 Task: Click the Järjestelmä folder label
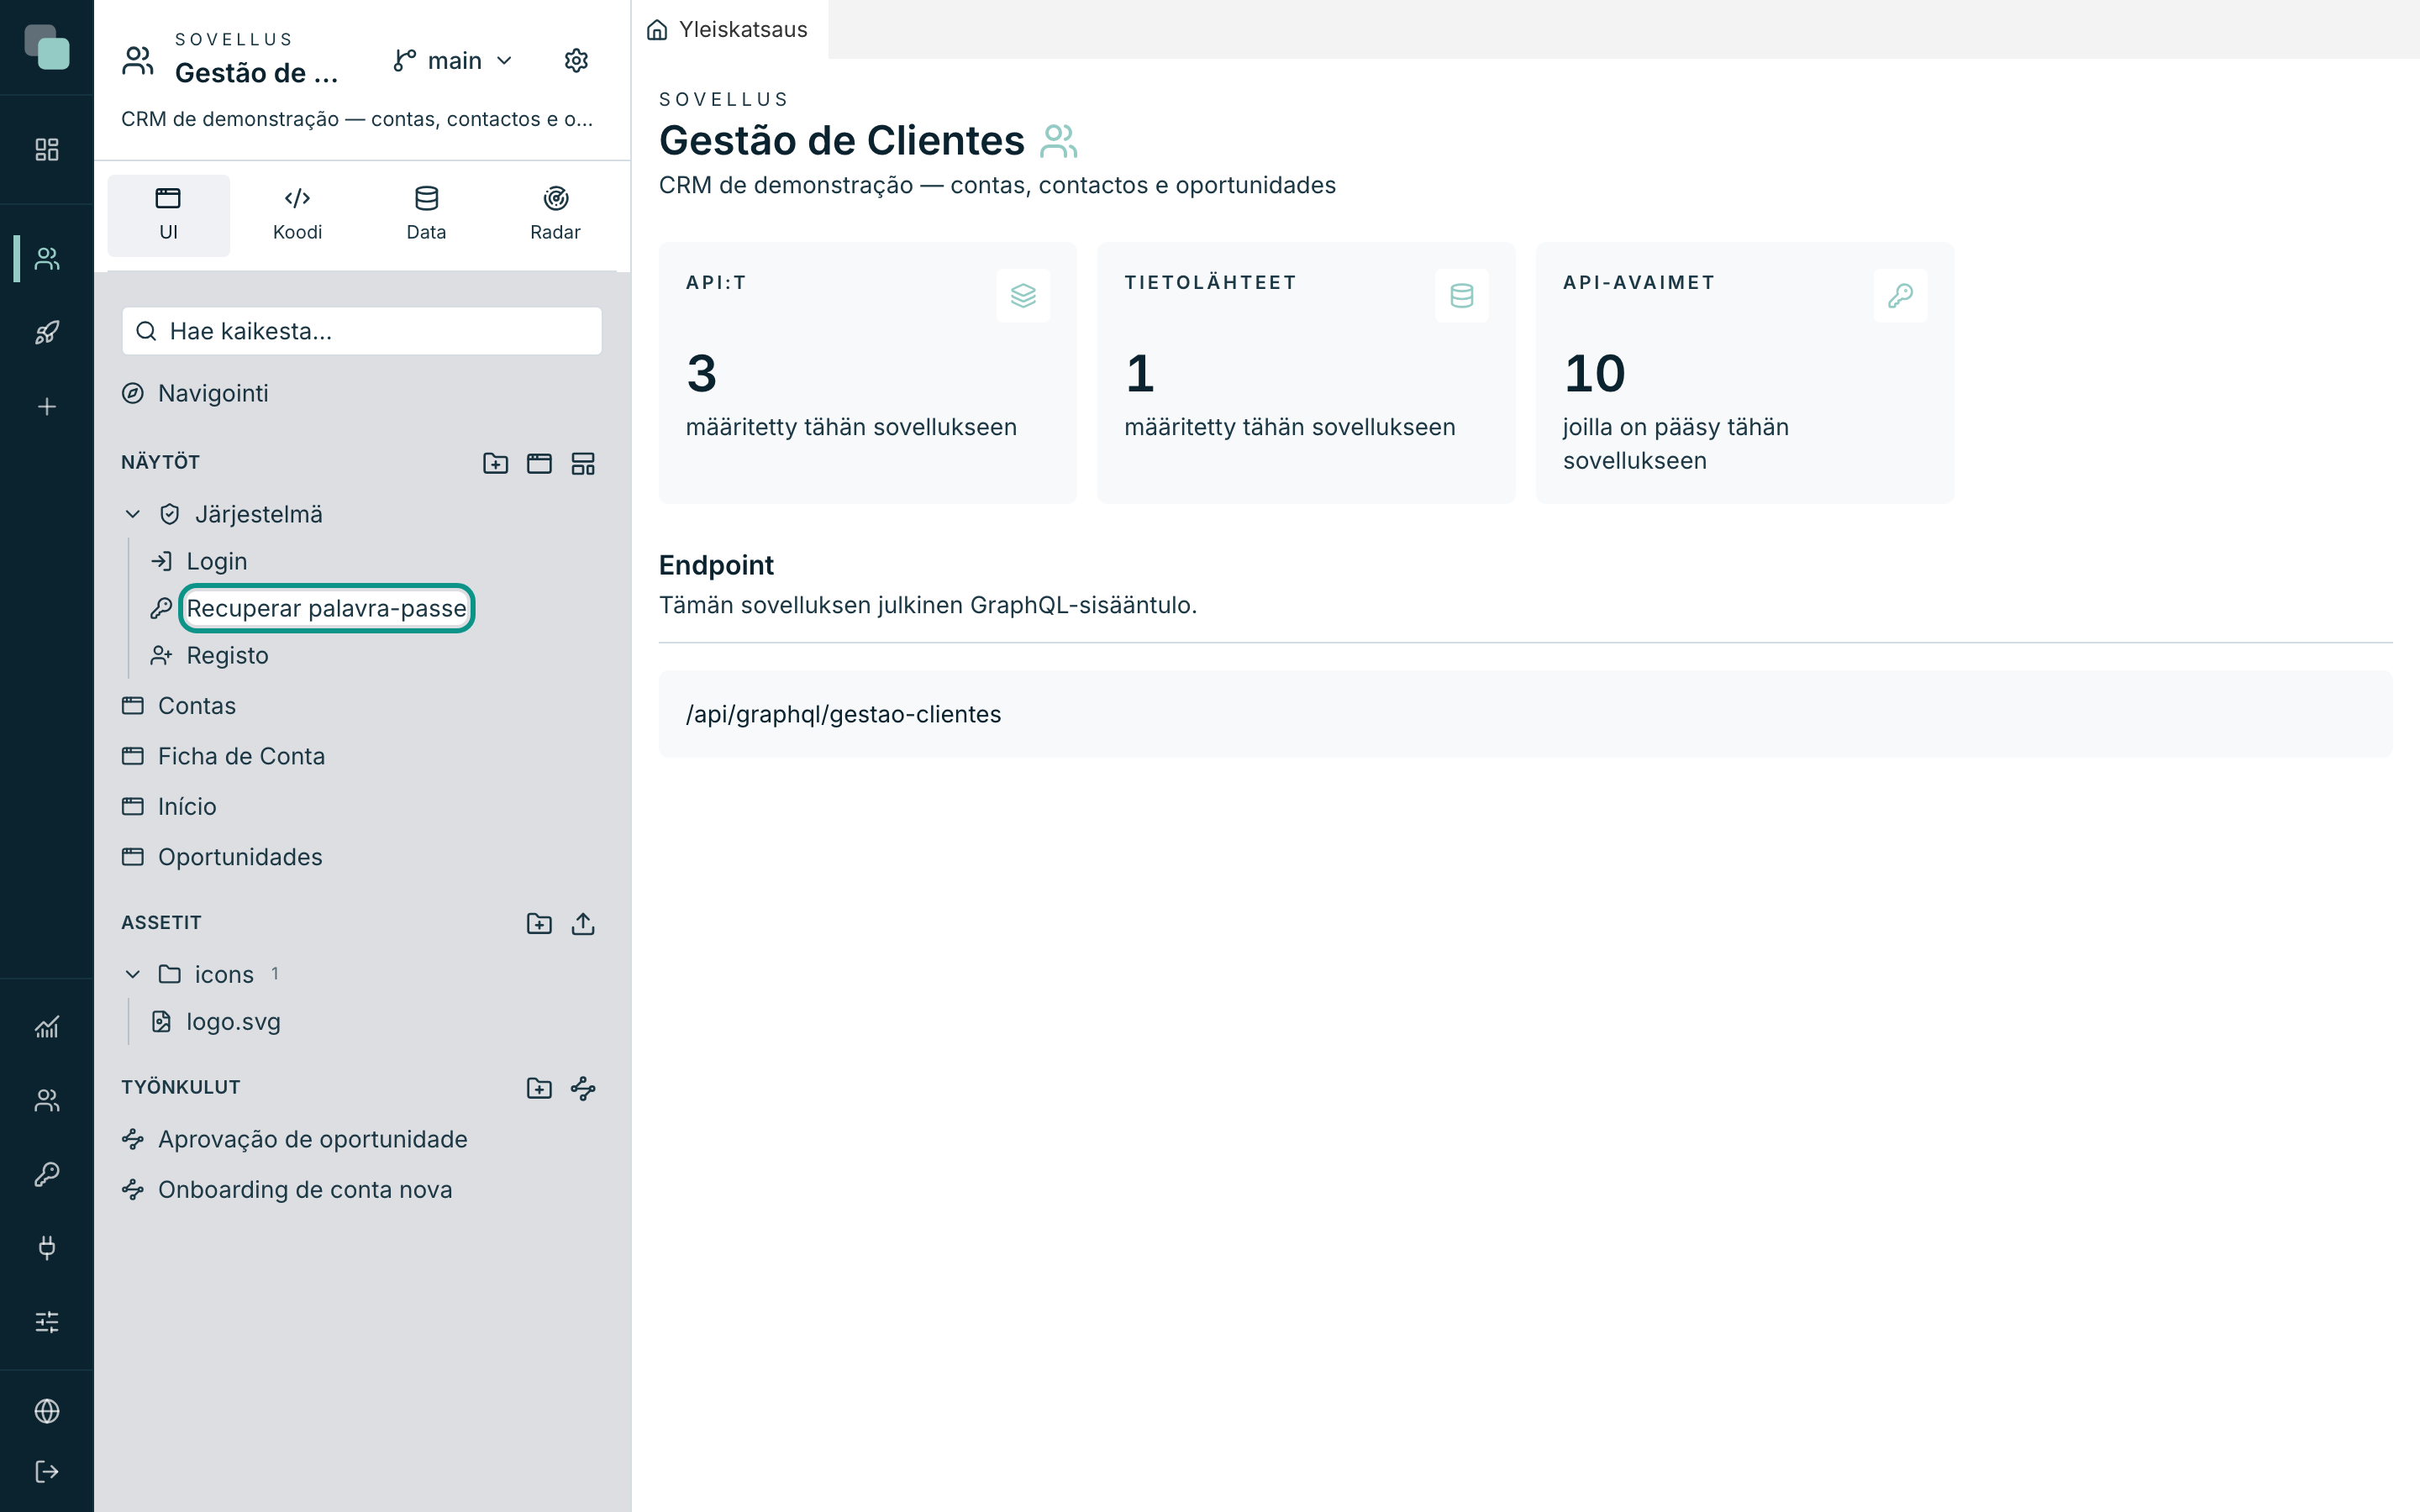259,514
